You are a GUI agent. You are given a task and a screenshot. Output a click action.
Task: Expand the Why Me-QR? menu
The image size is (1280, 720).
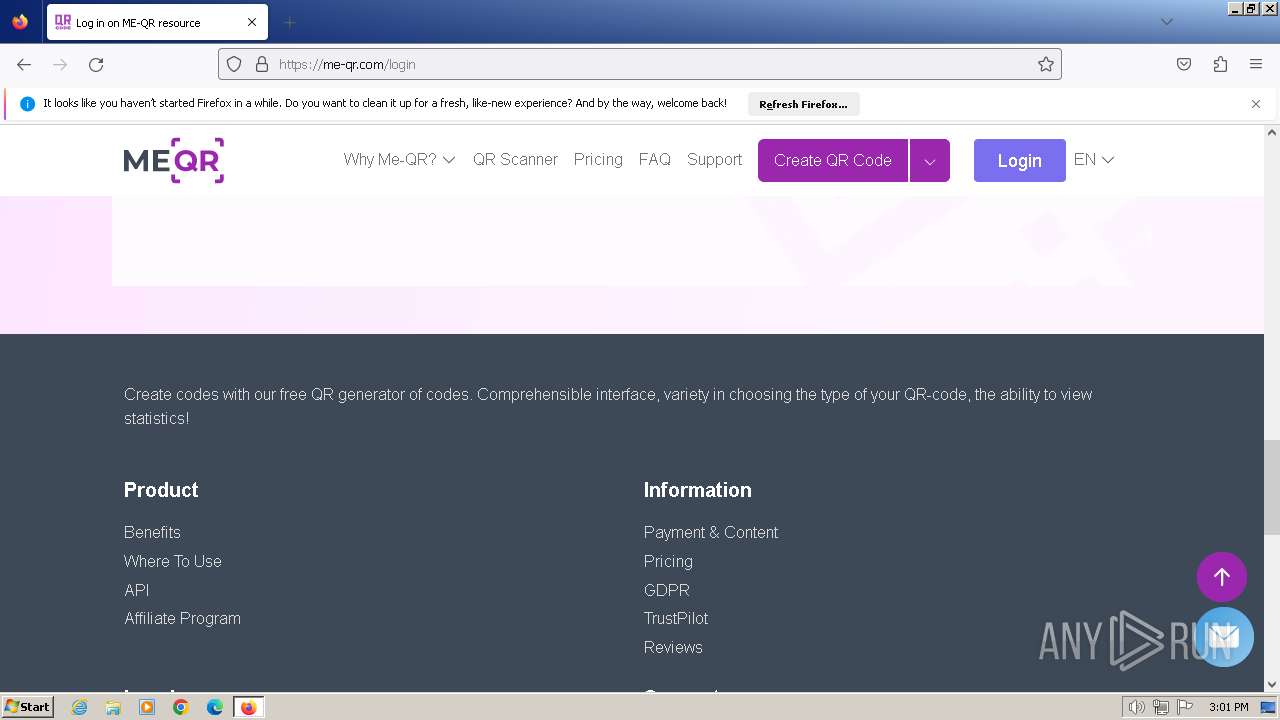399,160
